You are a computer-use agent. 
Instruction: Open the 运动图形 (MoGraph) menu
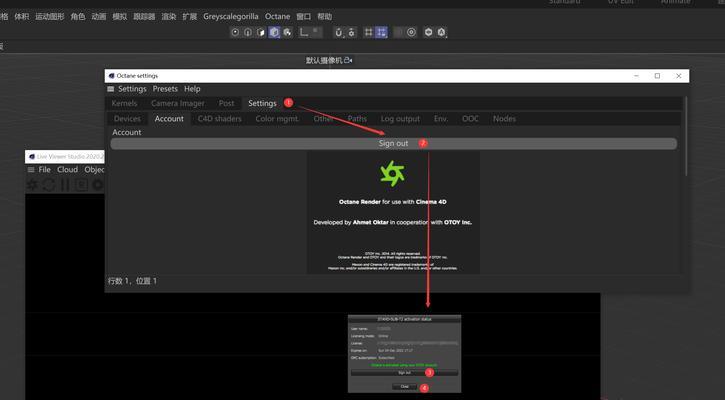(x=50, y=17)
